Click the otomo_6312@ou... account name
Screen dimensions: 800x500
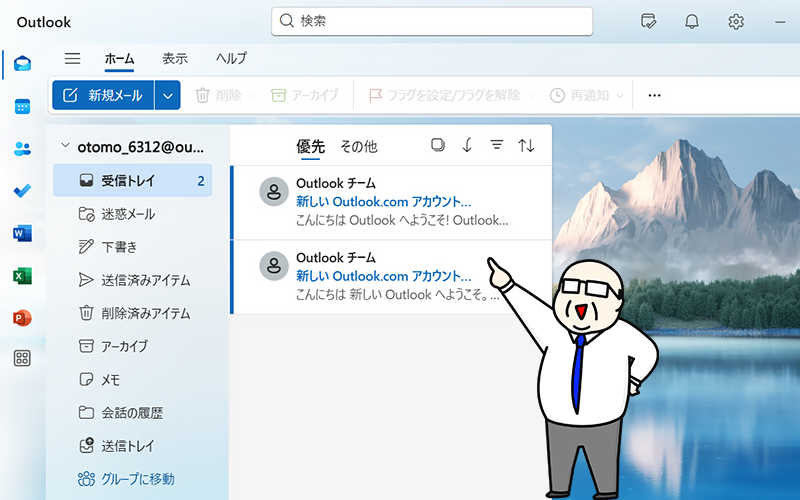141,147
